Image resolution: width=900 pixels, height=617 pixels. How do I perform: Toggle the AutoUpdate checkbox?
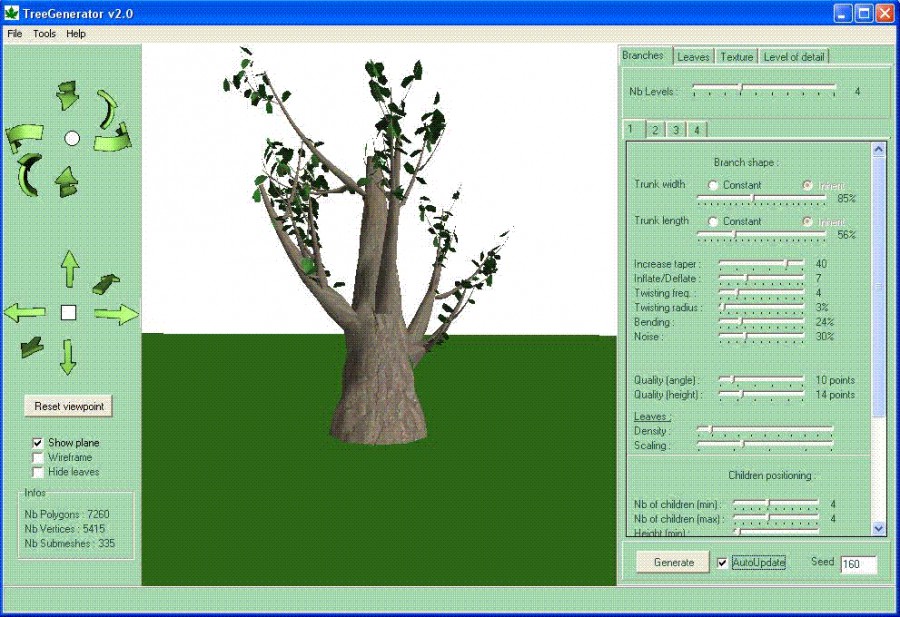[x=722, y=563]
